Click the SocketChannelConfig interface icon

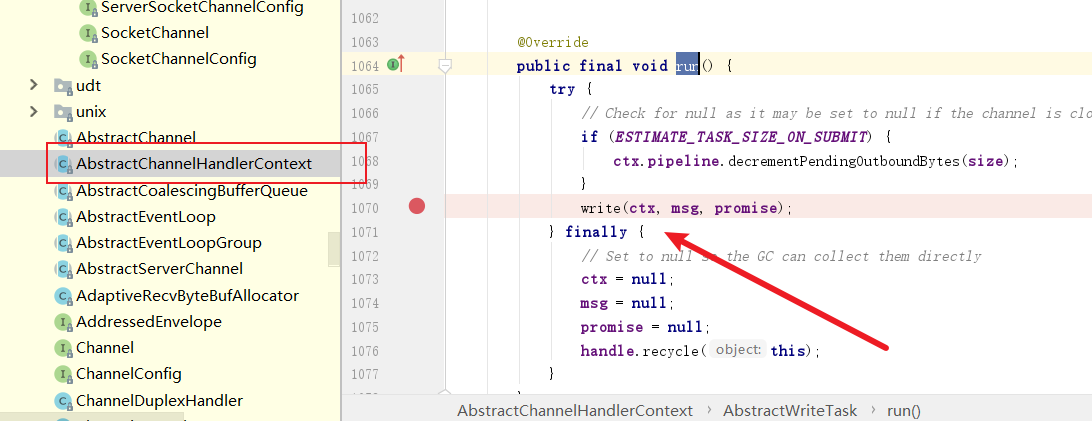tap(89, 59)
